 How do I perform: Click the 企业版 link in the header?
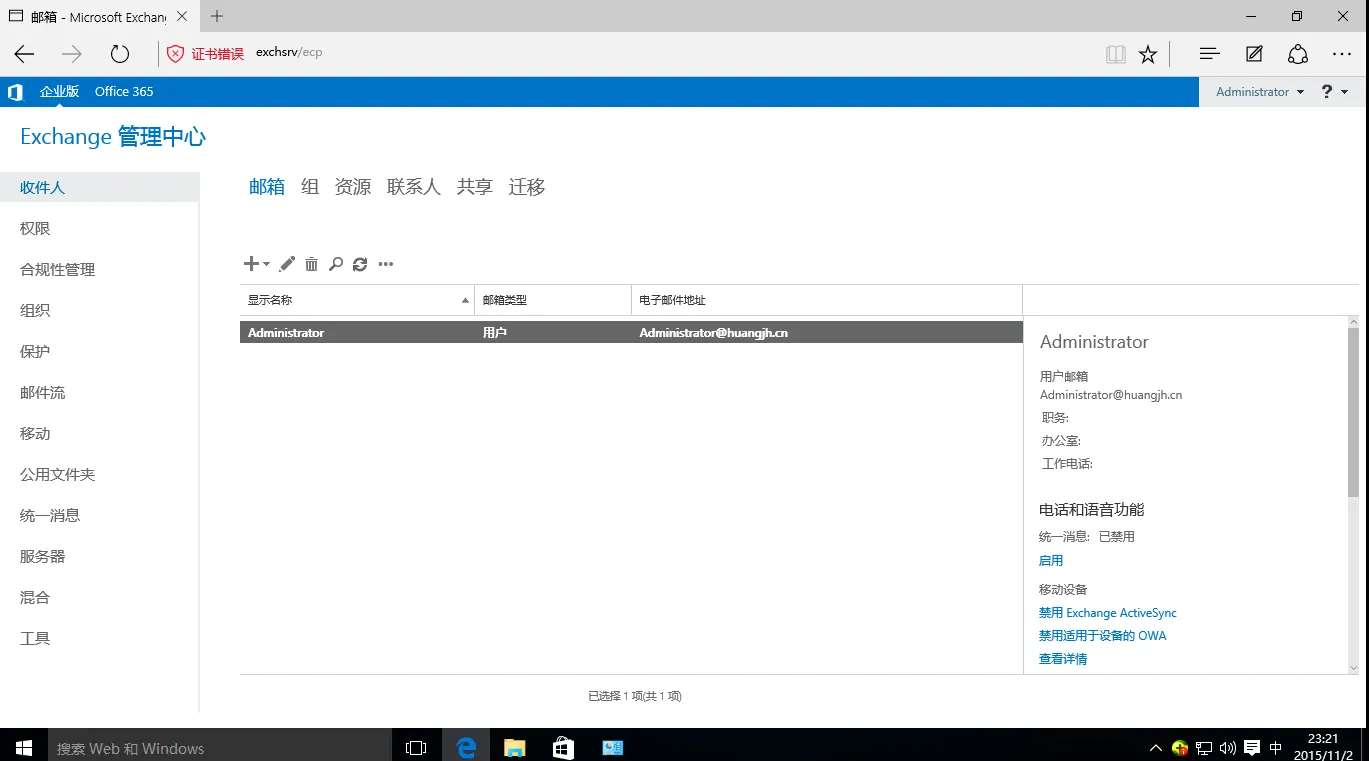59,92
